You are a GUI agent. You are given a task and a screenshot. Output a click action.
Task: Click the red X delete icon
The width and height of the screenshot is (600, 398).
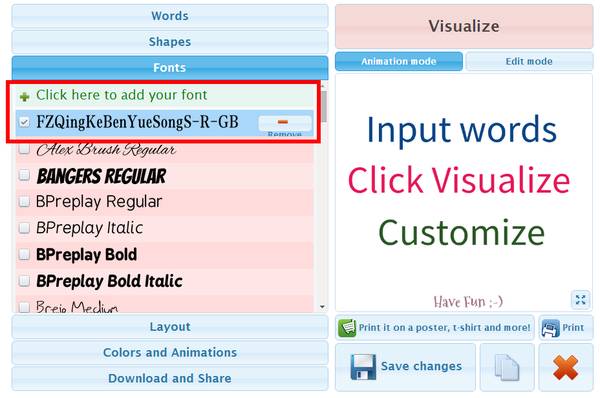tap(565, 367)
